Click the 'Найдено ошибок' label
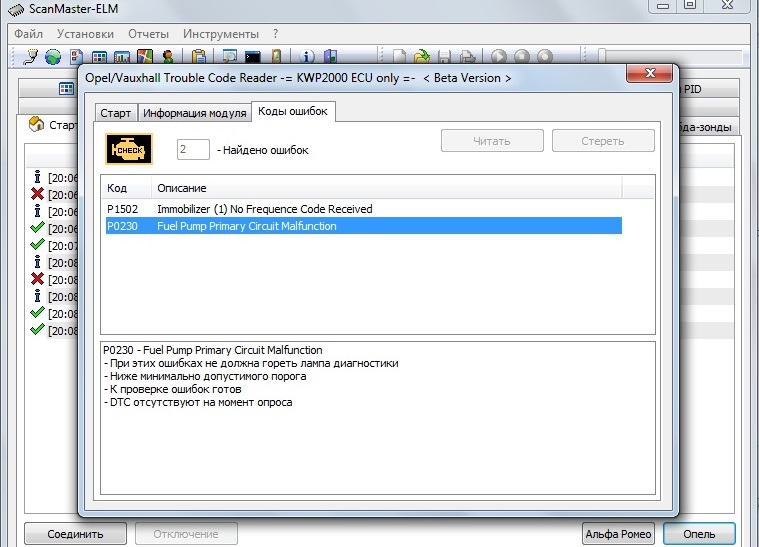 click(x=265, y=150)
